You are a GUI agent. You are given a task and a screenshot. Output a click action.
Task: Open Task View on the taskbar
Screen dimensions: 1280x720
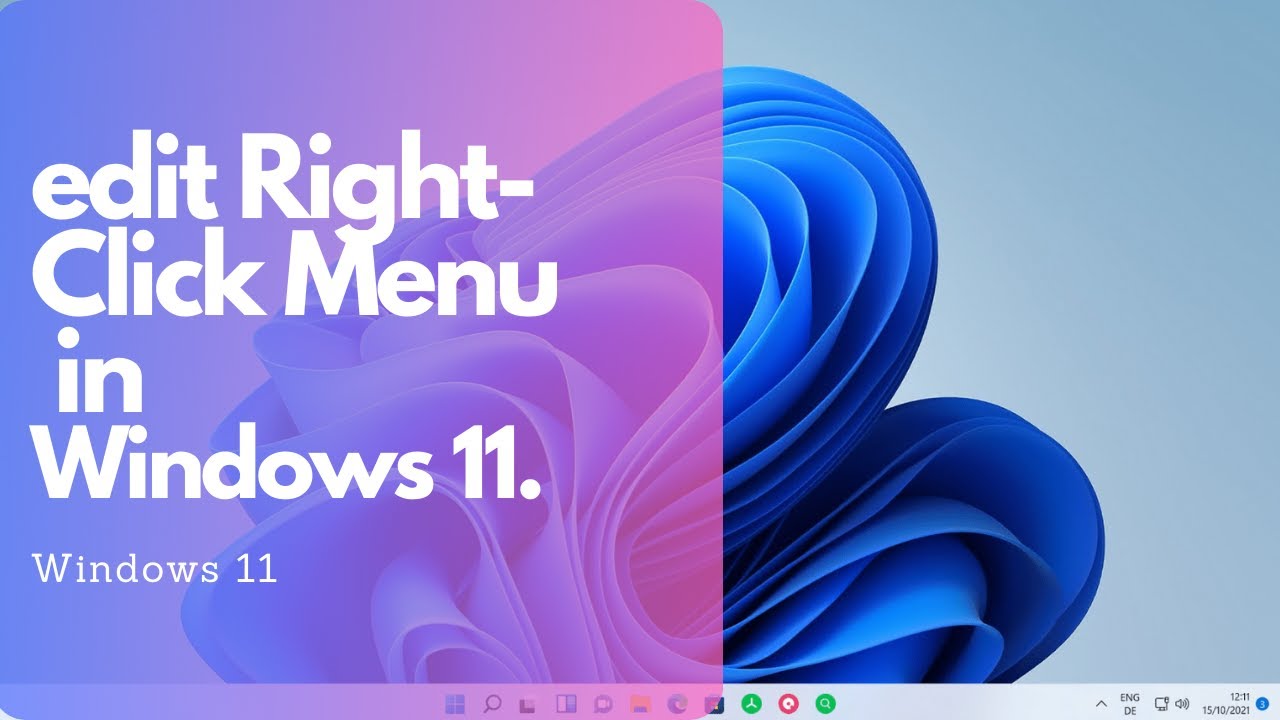[x=529, y=705]
